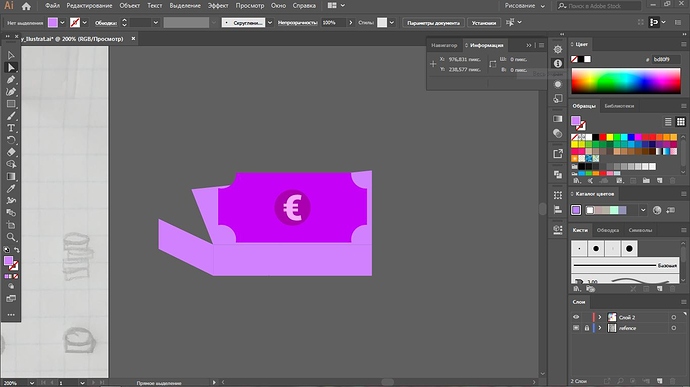690x387 pixels.
Task: Select the Rectangle tool
Action: click(x=11, y=104)
